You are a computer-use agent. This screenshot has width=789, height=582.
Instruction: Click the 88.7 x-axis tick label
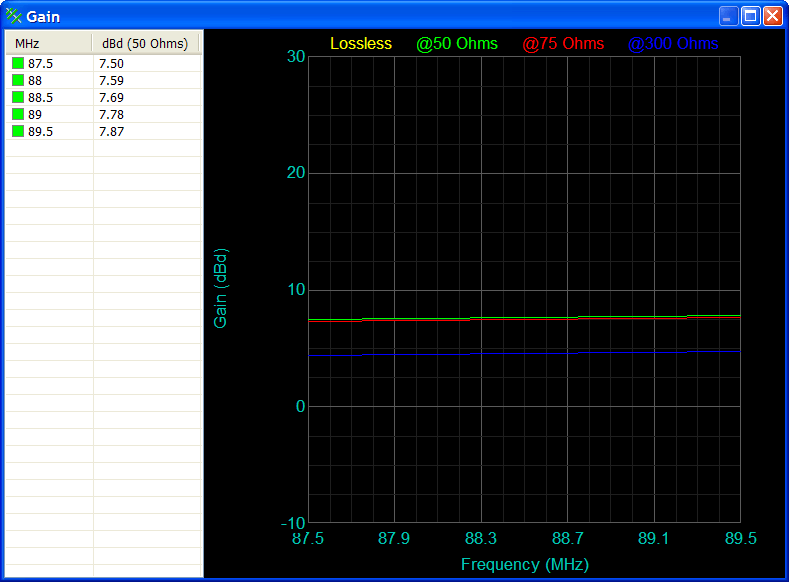point(568,538)
